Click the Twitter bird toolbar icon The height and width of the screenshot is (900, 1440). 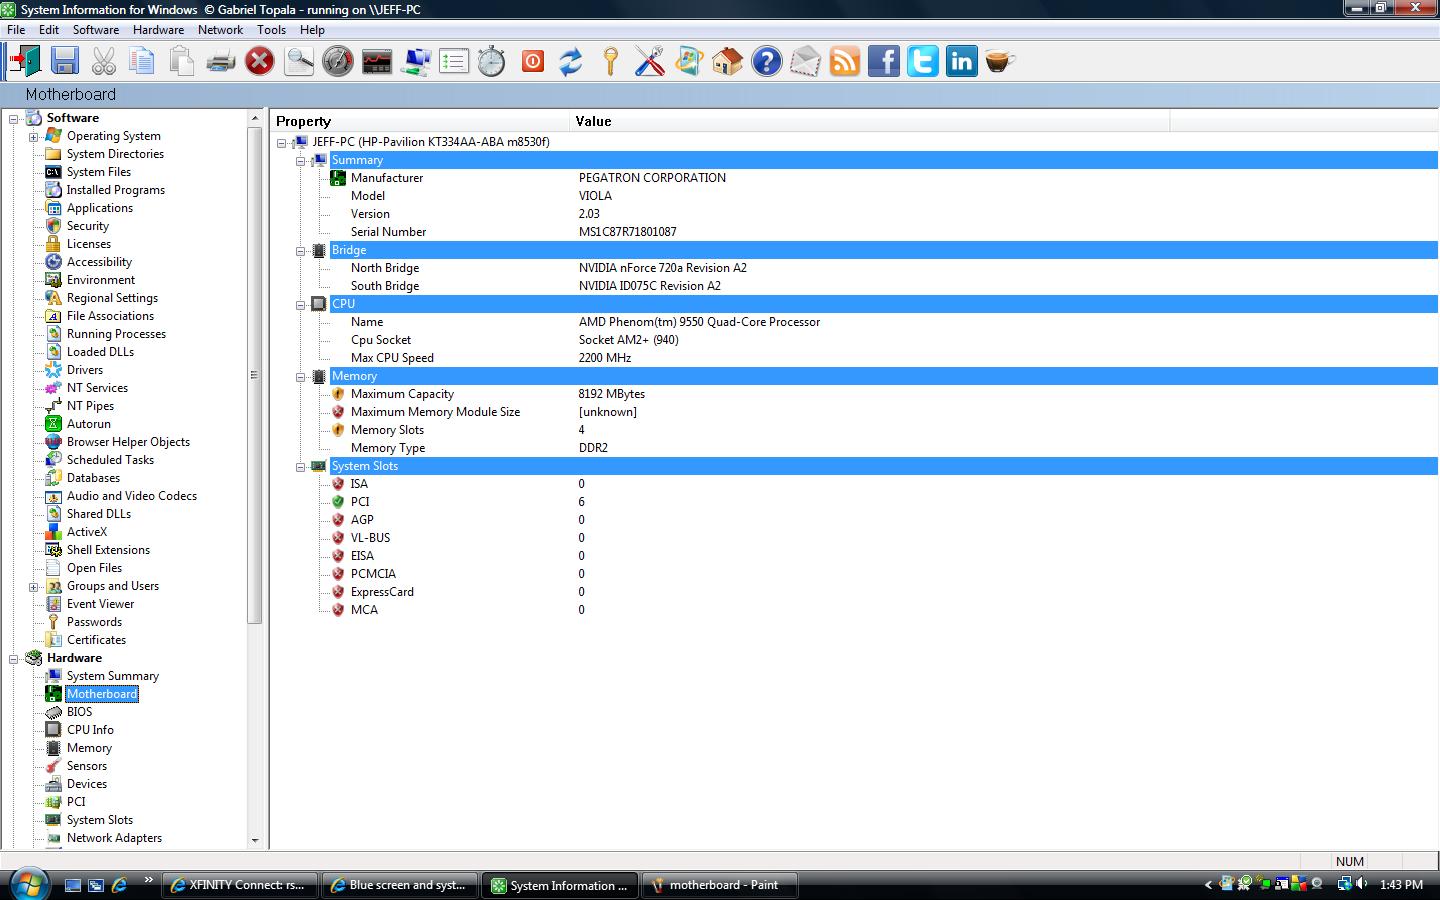(x=923, y=62)
